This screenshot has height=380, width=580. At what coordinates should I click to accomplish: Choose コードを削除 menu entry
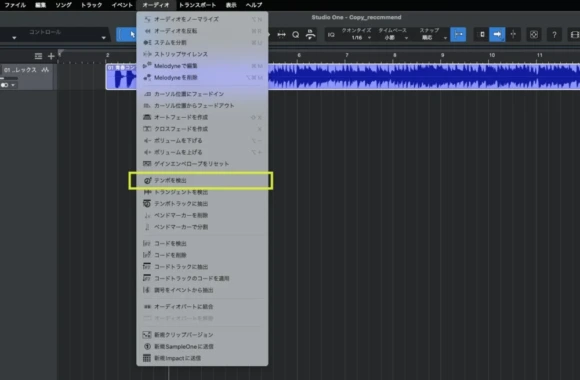click(202, 255)
